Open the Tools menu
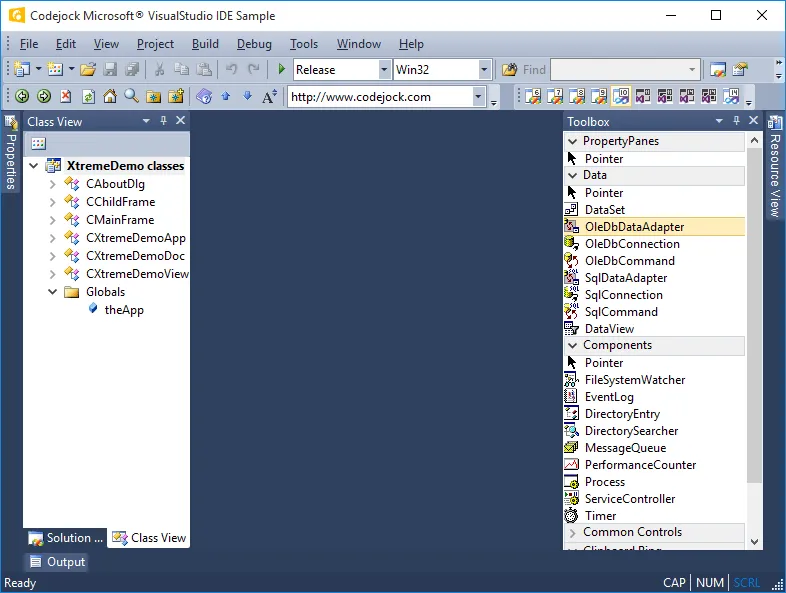 point(304,44)
